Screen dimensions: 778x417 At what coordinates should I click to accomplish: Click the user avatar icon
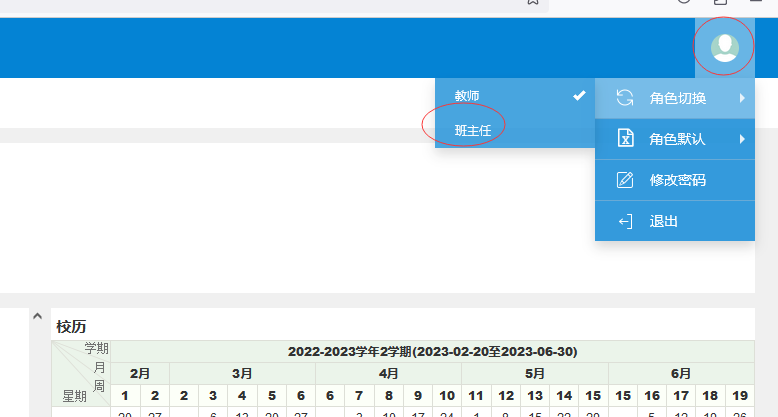pos(724,46)
